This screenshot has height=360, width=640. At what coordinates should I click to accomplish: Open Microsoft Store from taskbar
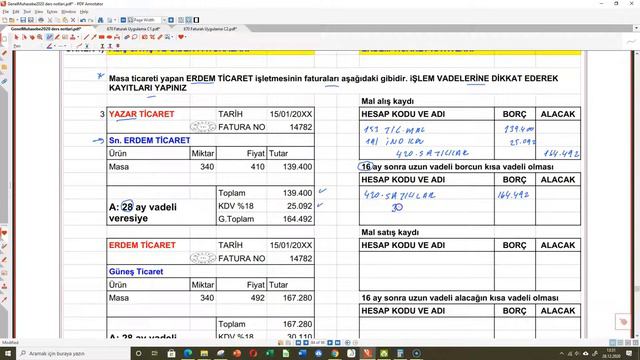pos(171,353)
